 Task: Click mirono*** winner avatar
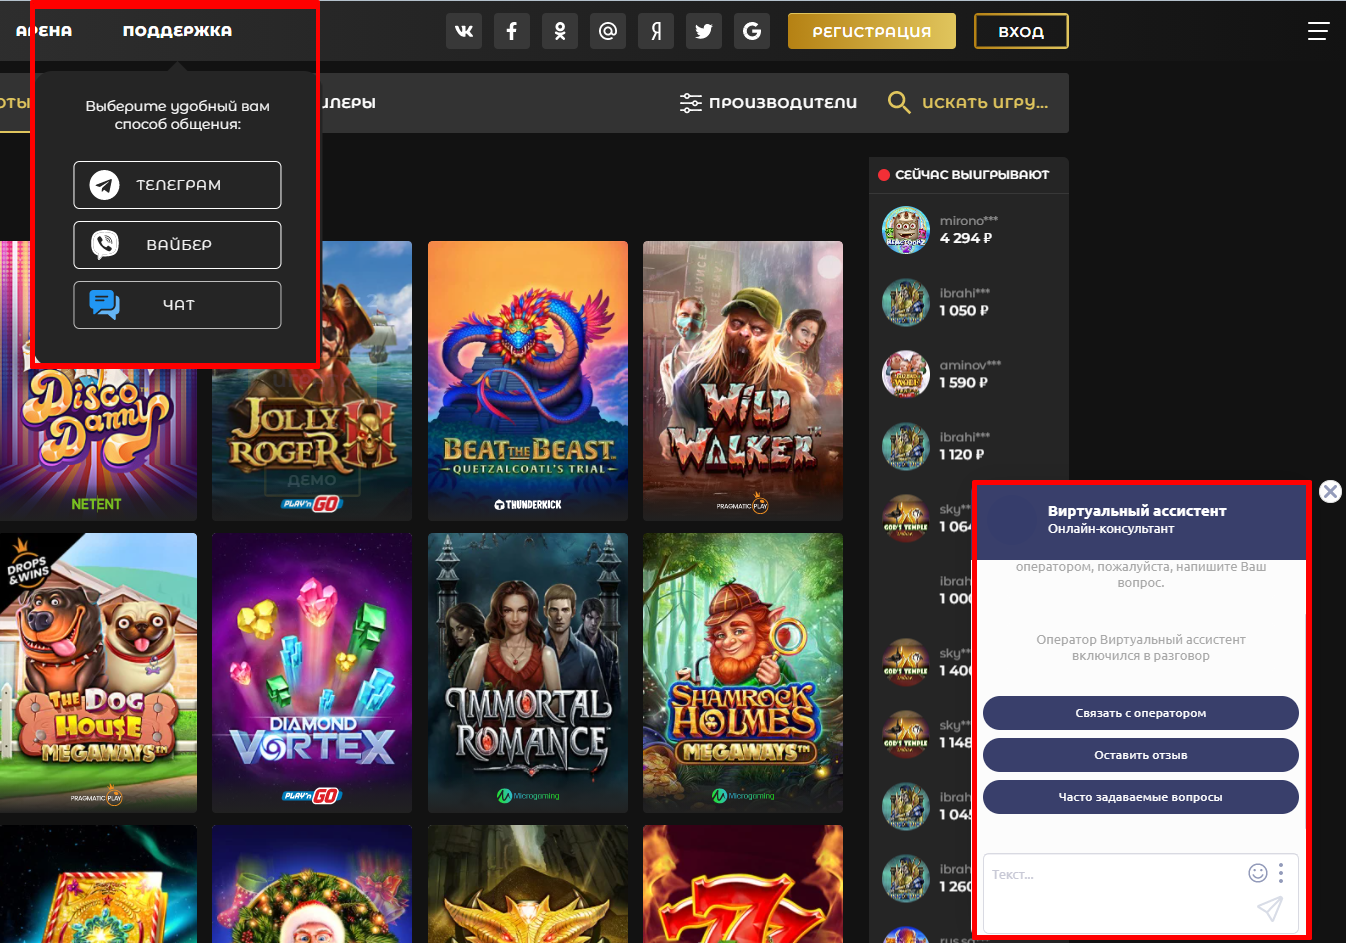(906, 230)
